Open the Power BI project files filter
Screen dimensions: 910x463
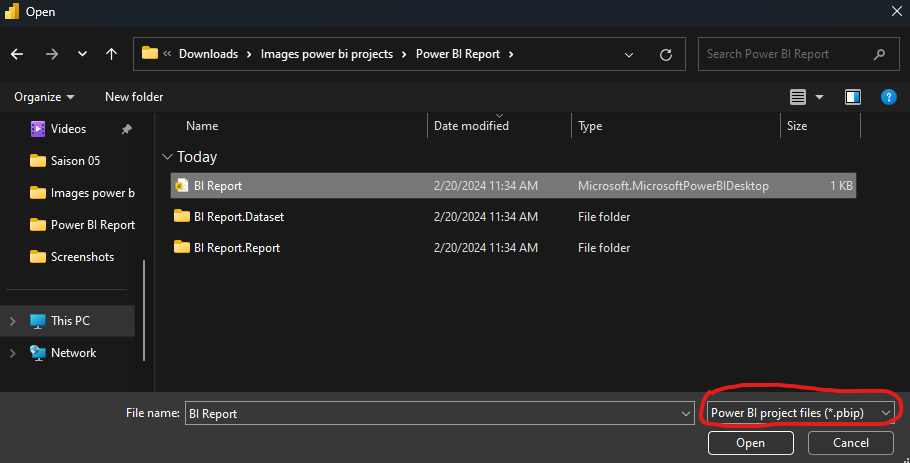800,413
